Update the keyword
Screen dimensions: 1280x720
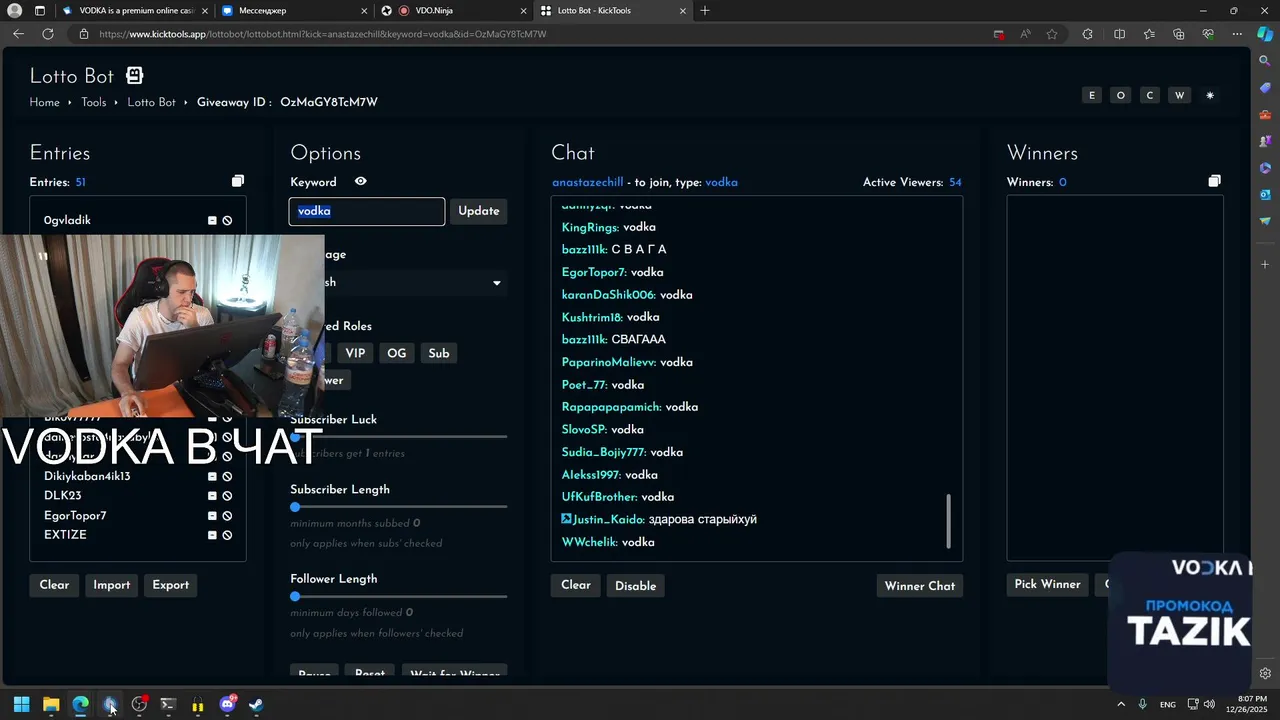479,211
